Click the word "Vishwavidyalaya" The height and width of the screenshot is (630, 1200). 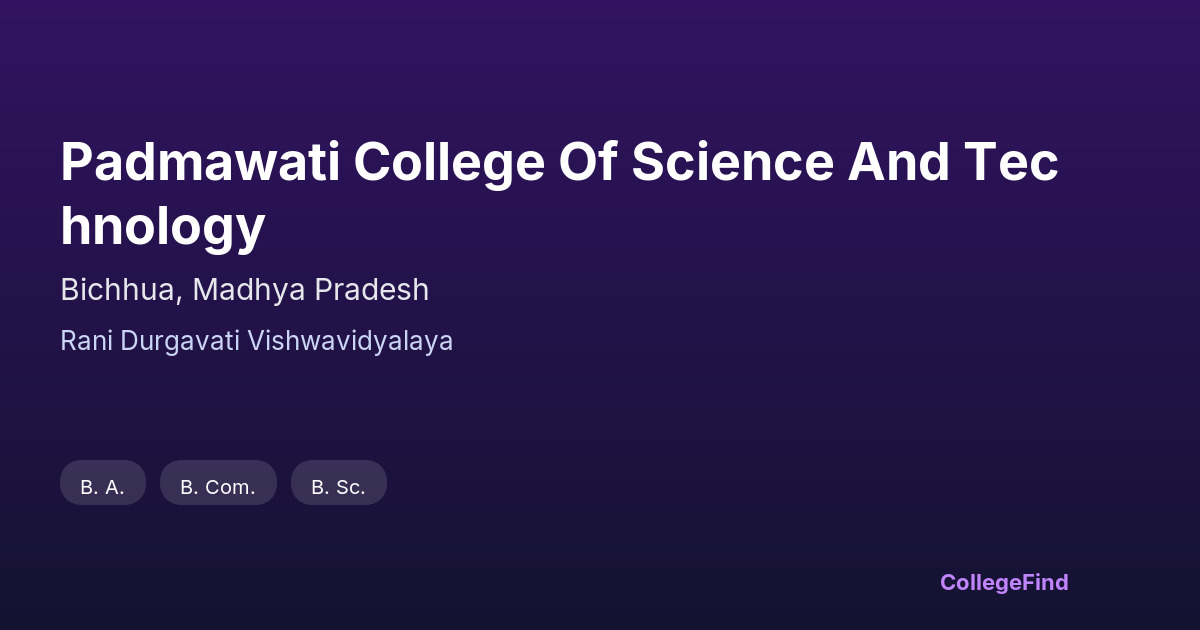350,341
